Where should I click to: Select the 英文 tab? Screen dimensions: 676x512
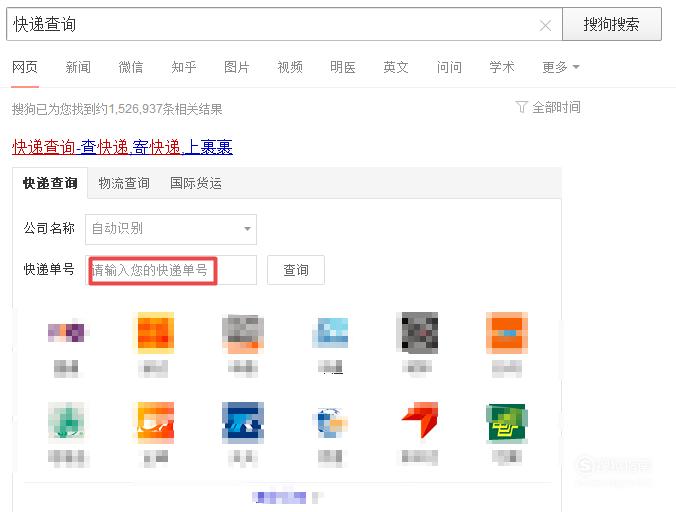coord(396,67)
